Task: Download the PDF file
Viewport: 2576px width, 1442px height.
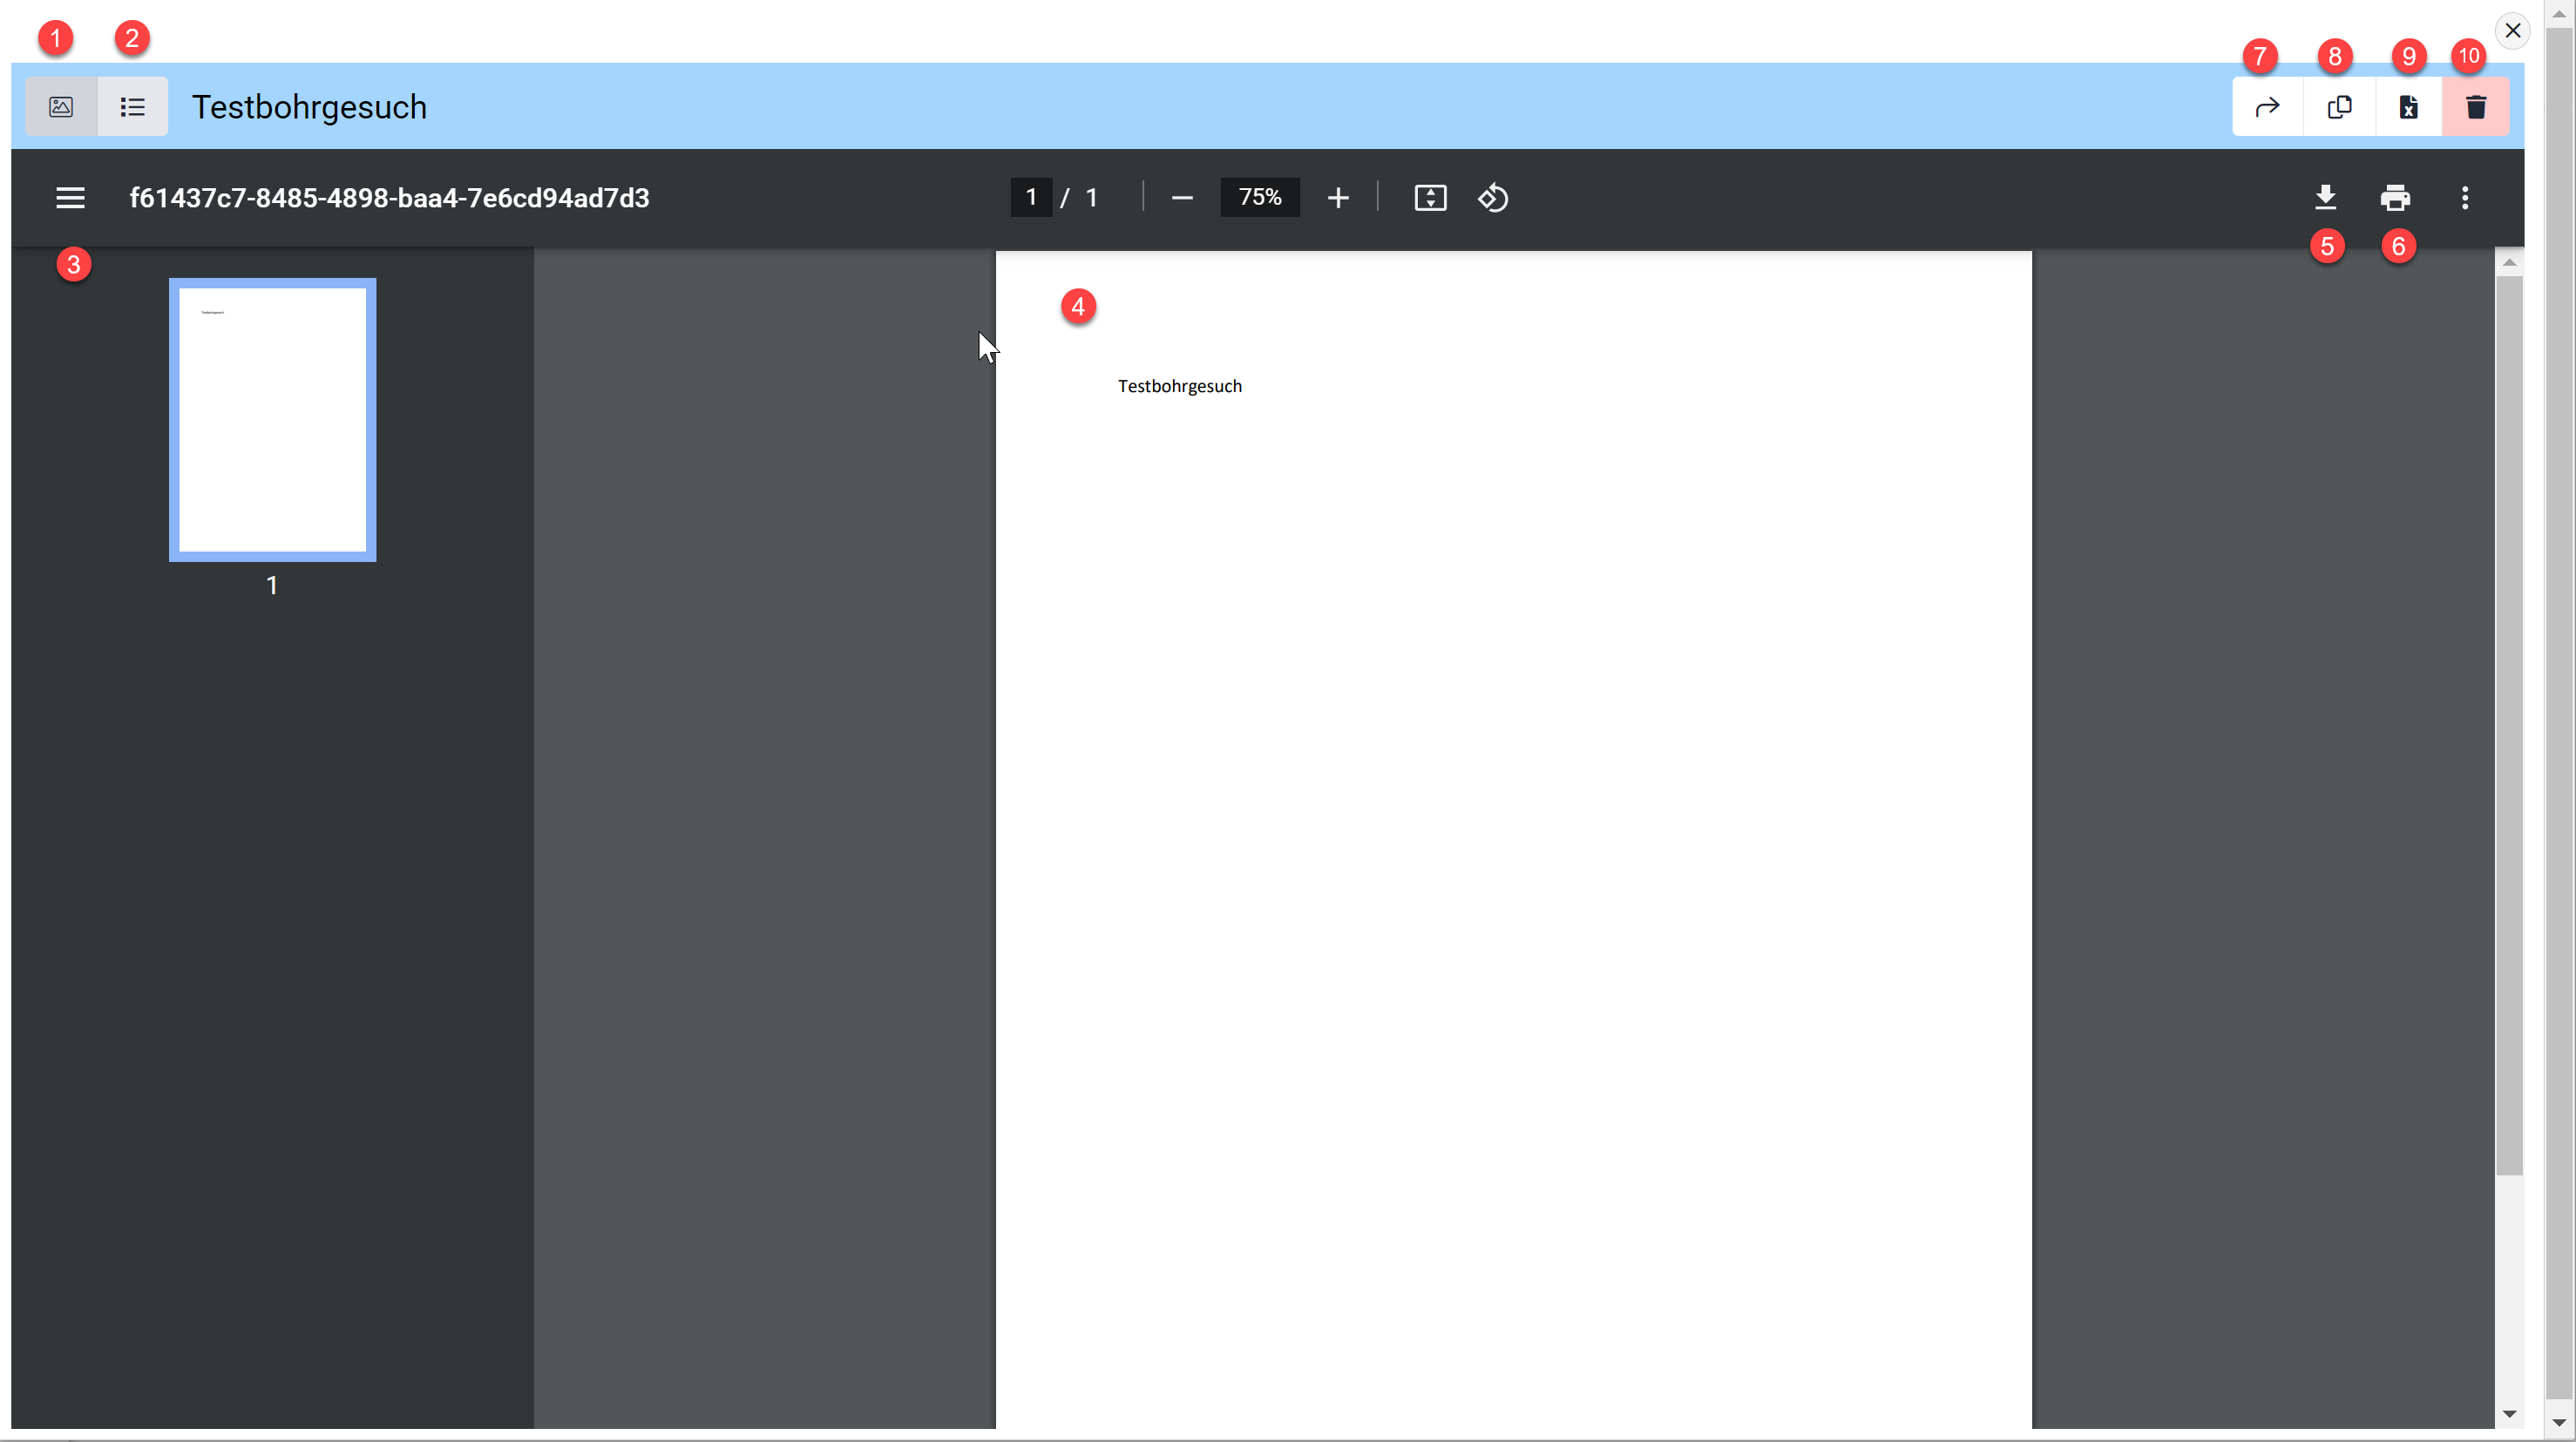Action: [x=2326, y=198]
